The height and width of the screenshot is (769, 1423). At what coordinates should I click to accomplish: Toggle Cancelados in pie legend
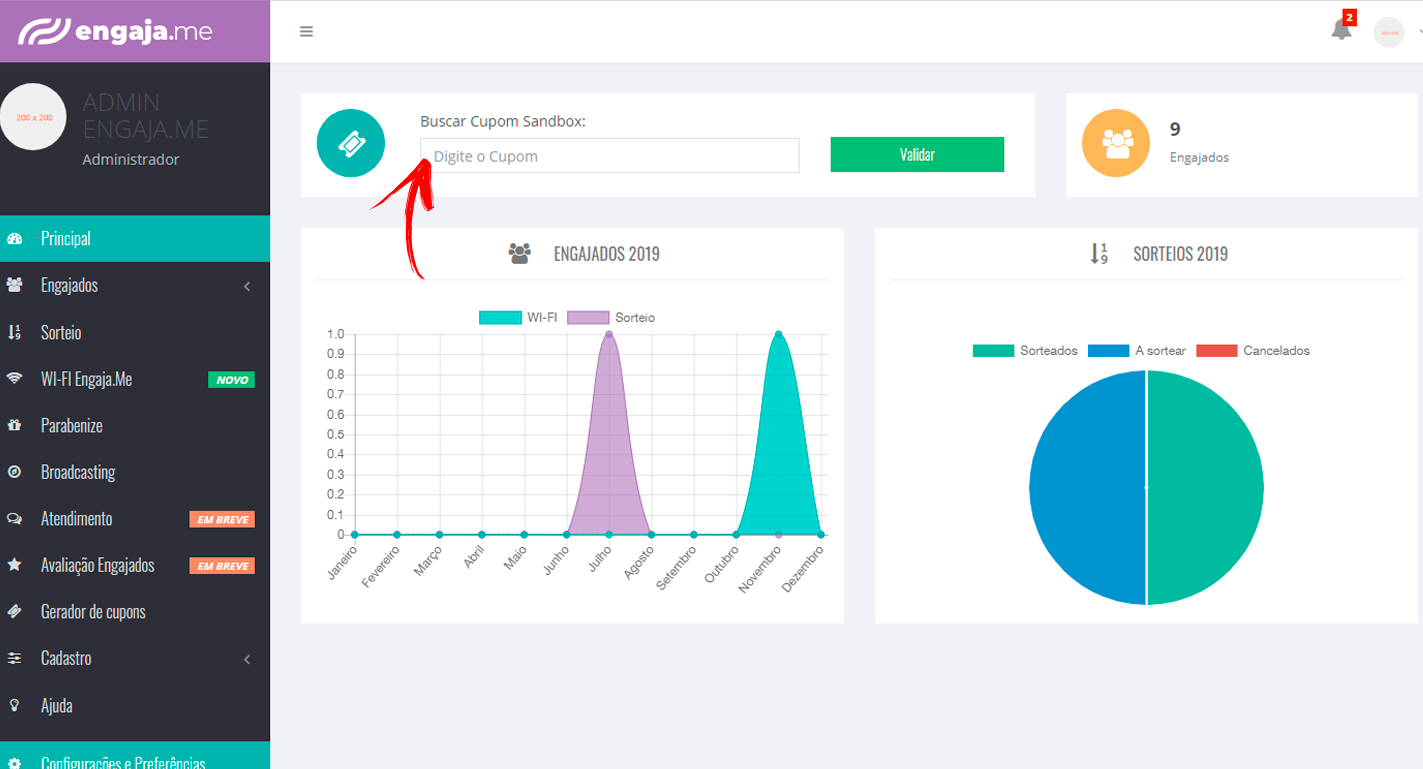(x=1253, y=351)
